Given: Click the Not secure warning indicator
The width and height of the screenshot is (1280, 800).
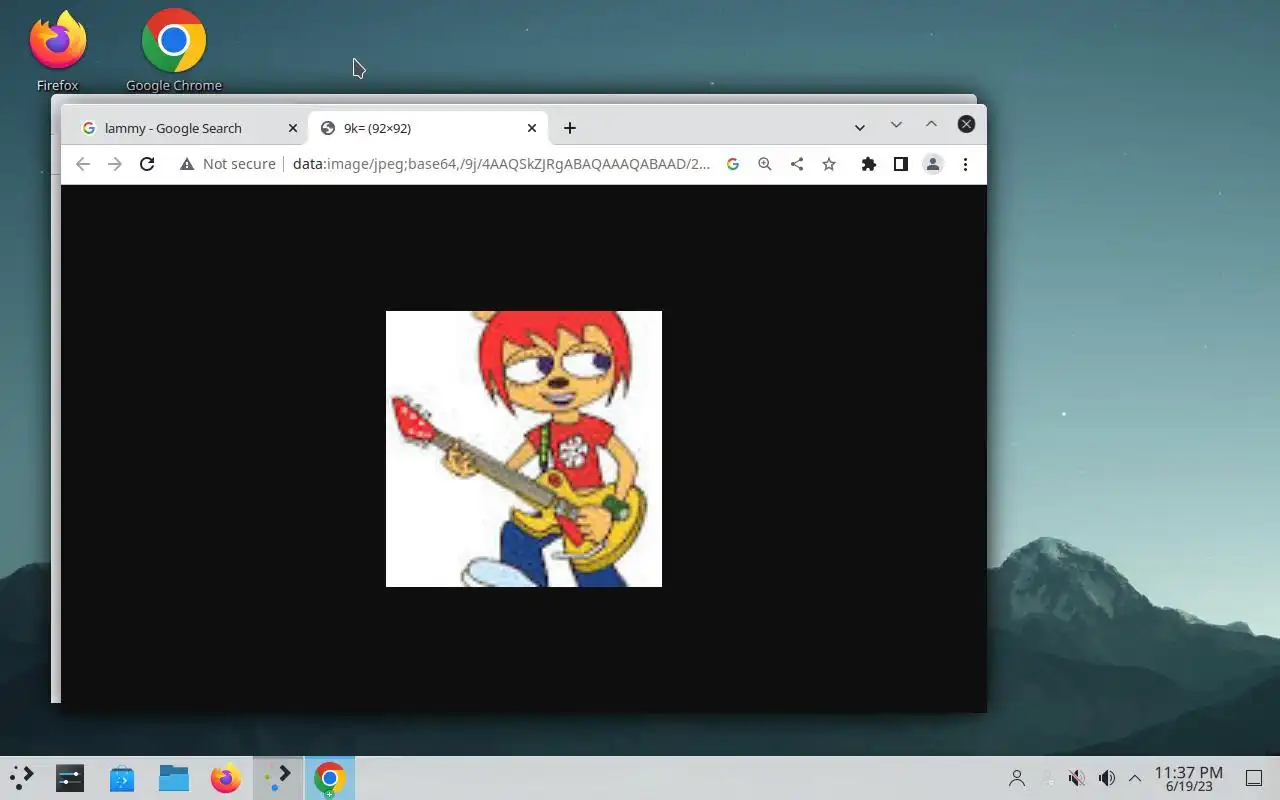Looking at the screenshot, I should pos(227,164).
